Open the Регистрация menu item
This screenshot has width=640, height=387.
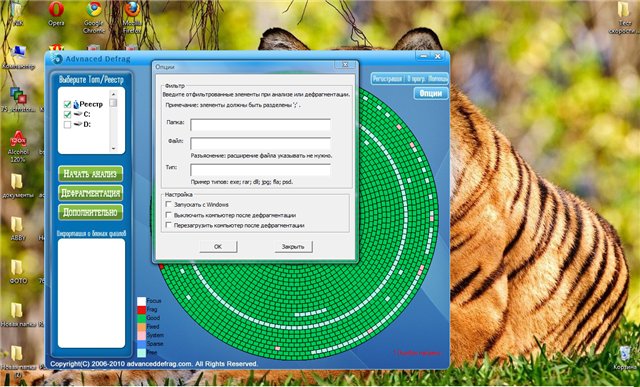coord(387,79)
